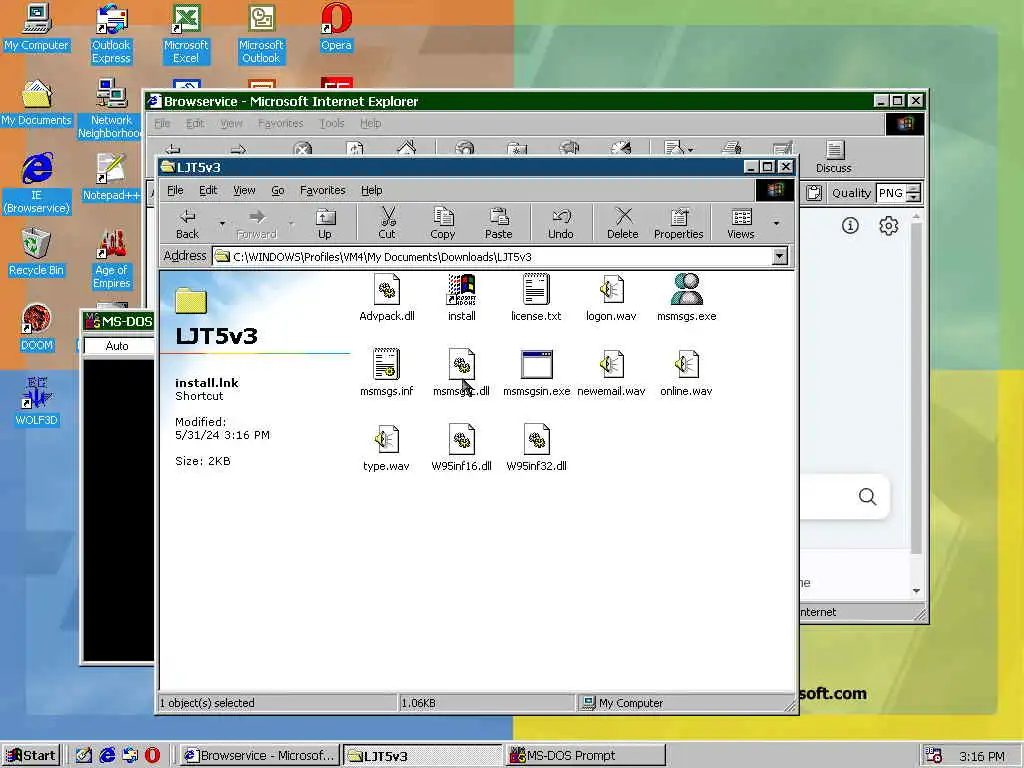Open the Auto font dropdown in MS-DOS window
The height and width of the screenshot is (768, 1024).
(118, 346)
